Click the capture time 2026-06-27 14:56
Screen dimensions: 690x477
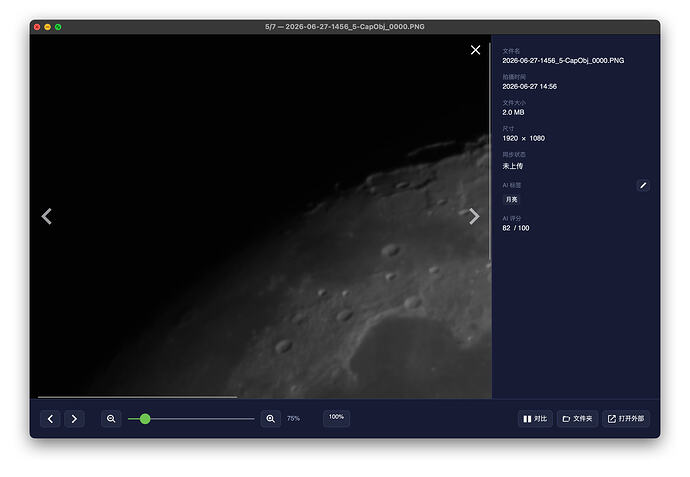529,86
